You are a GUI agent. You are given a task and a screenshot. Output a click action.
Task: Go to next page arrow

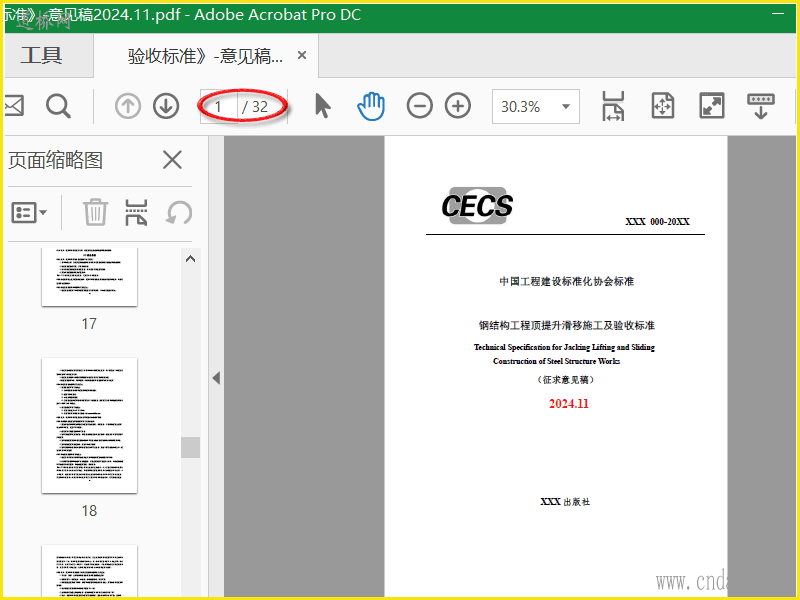166,106
